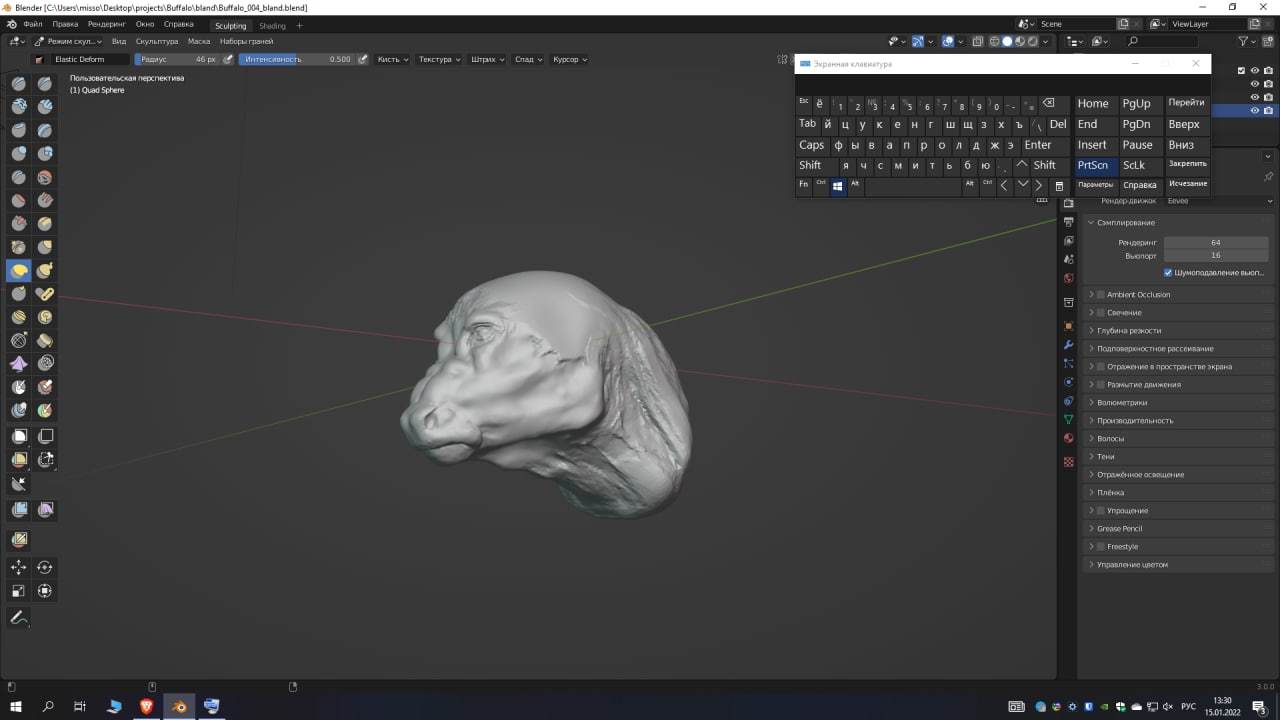Viewport: 1280px width, 720px height.
Task: Open Texture properties tab (checker icon)
Action: pyautogui.click(x=1068, y=462)
